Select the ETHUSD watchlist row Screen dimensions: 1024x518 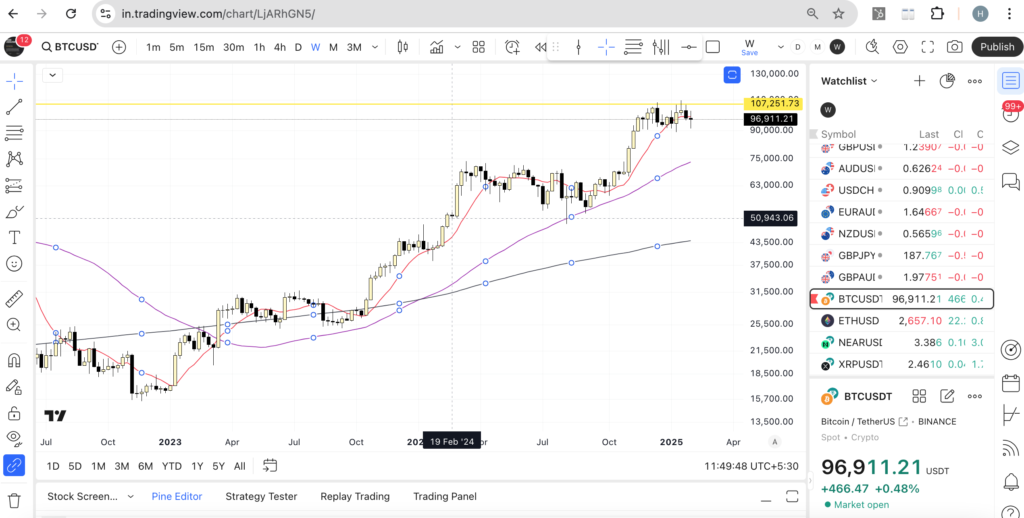pyautogui.click(x=901, y=321)
